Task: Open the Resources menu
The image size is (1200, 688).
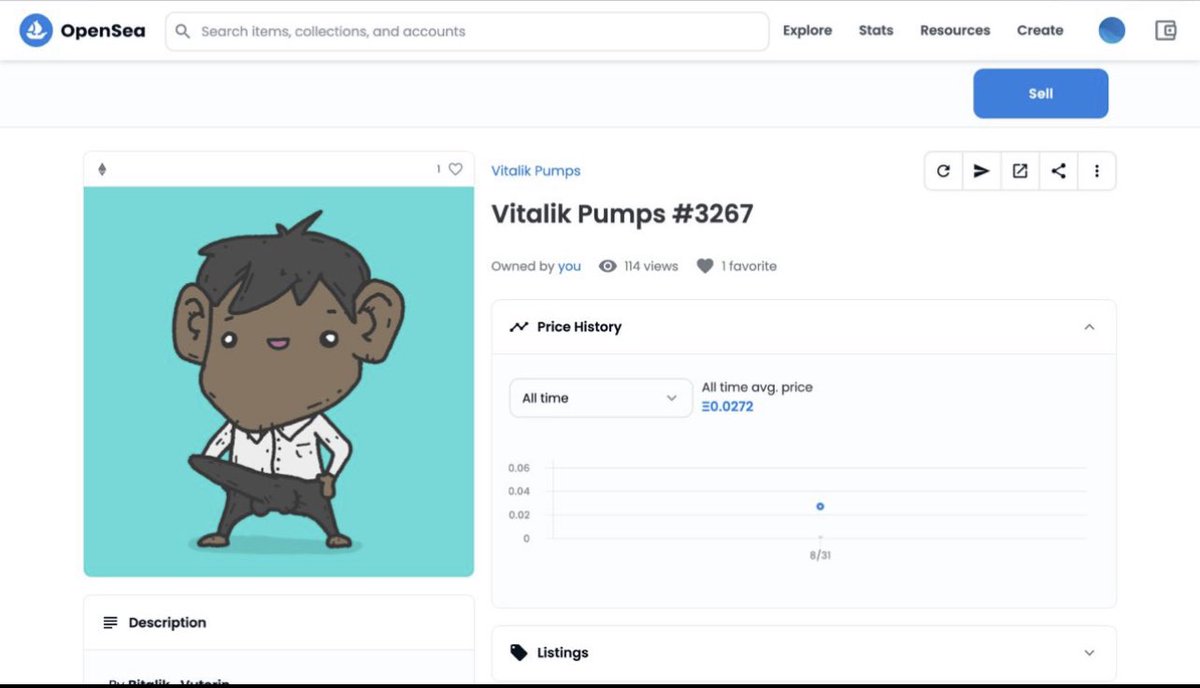Action: point(955,30)
